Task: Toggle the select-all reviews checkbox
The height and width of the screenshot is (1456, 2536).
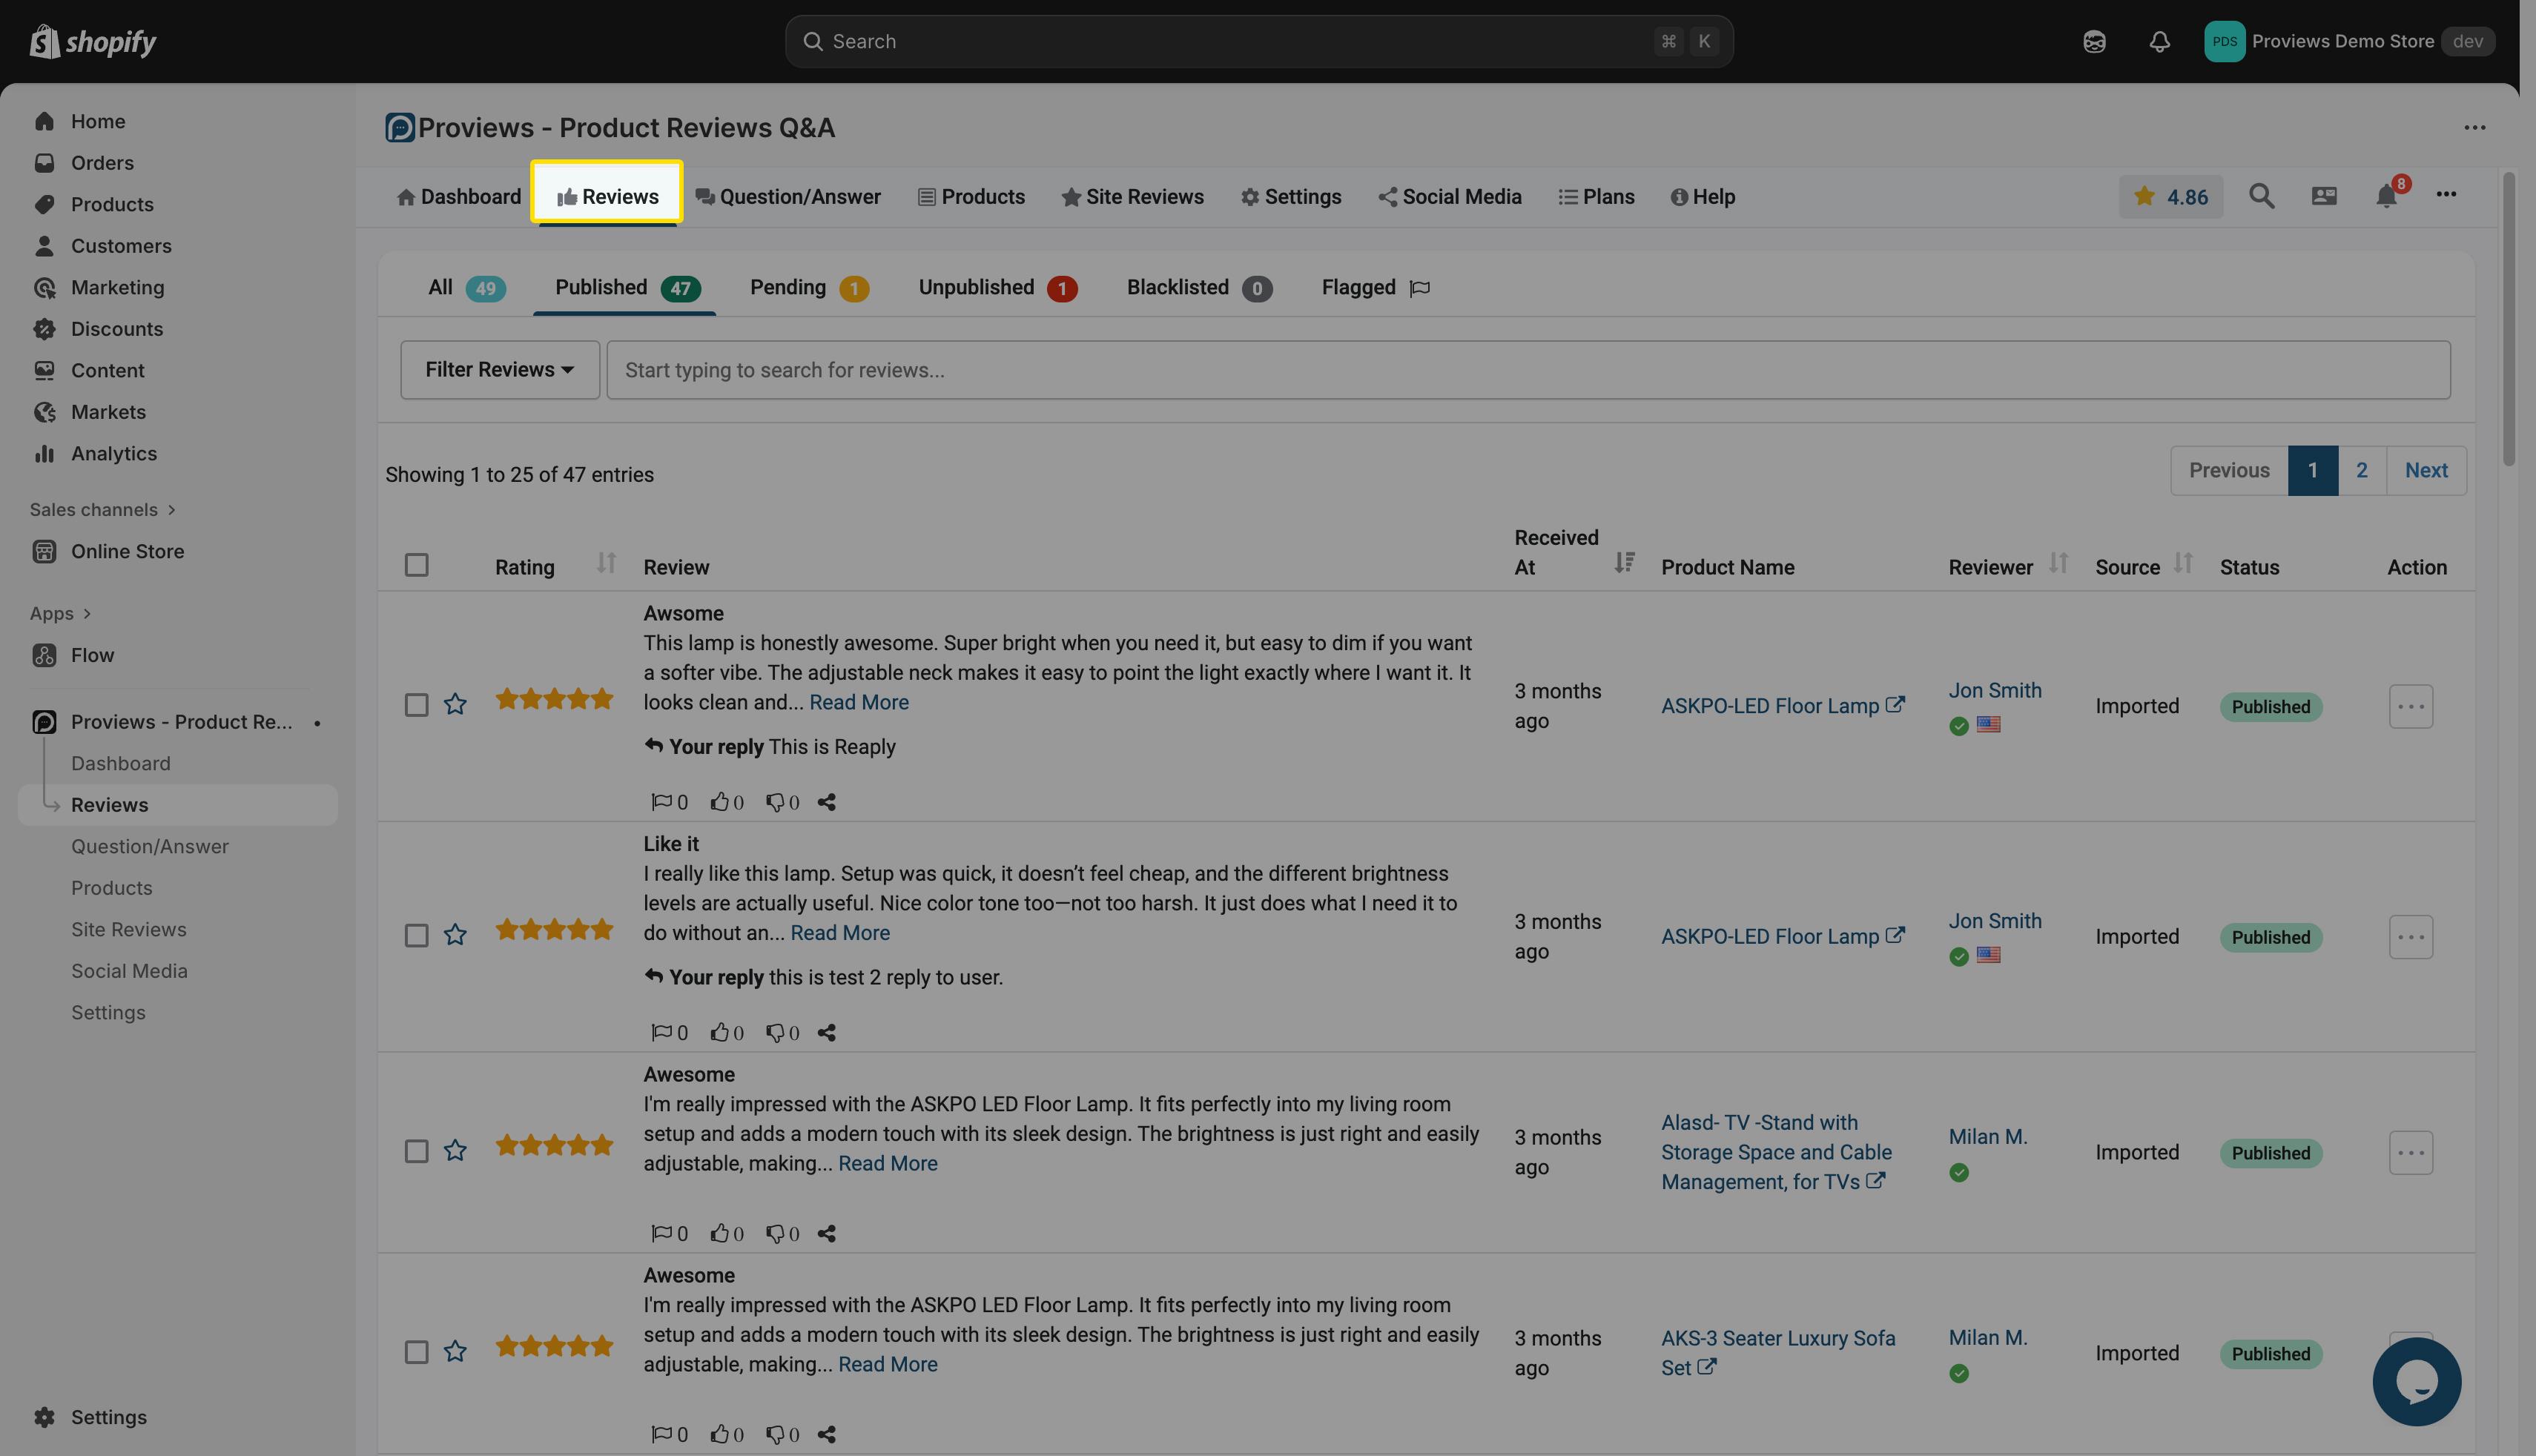Action: [x=416, y=566]
